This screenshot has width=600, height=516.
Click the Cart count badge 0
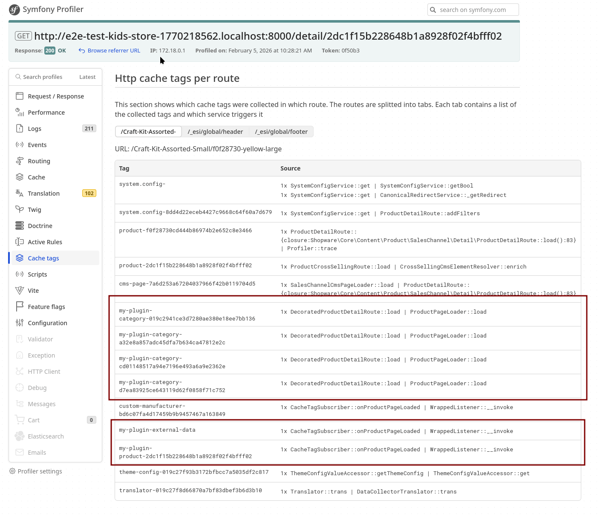[91, 420]
